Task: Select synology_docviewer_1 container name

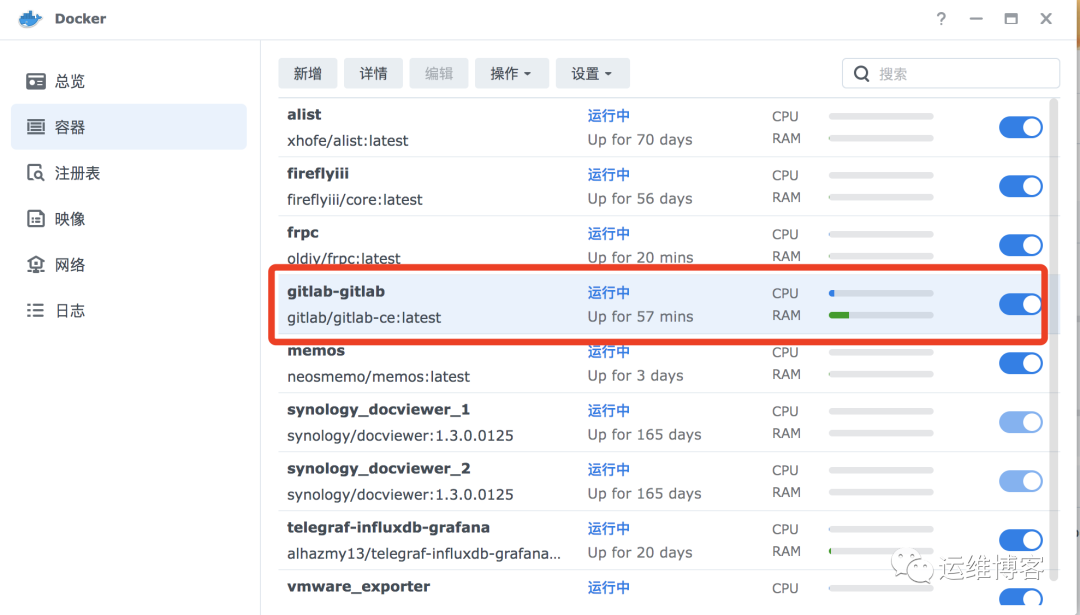Action: (x=379, y=410)
